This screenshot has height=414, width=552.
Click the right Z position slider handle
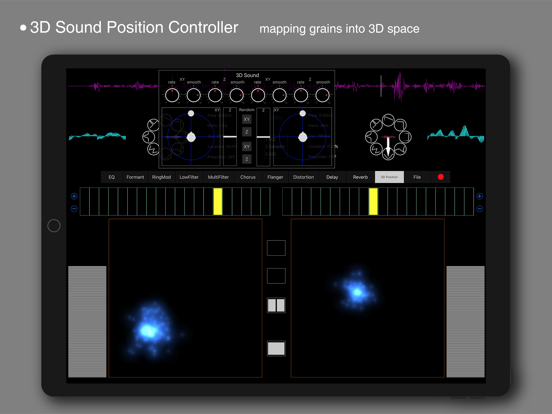(x=263, y=137)
